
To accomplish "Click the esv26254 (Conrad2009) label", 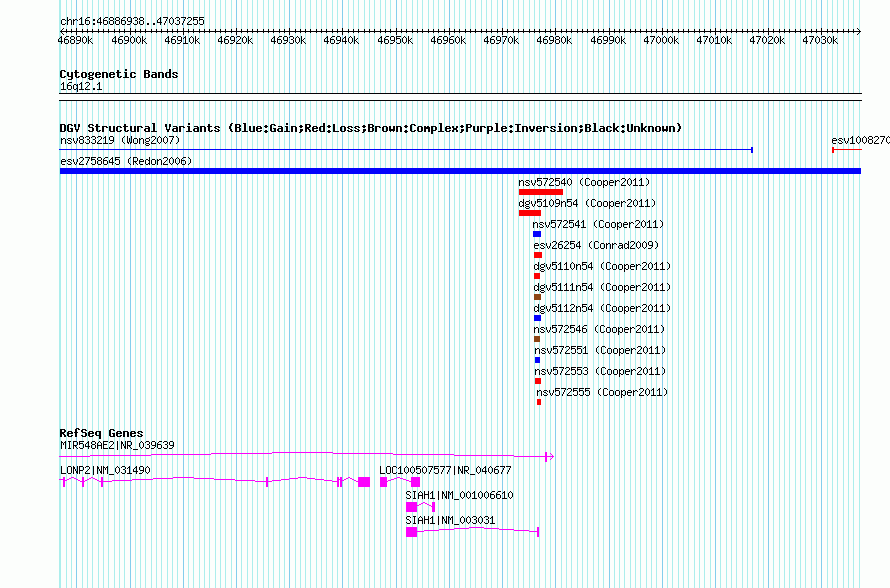I will 596,245.
